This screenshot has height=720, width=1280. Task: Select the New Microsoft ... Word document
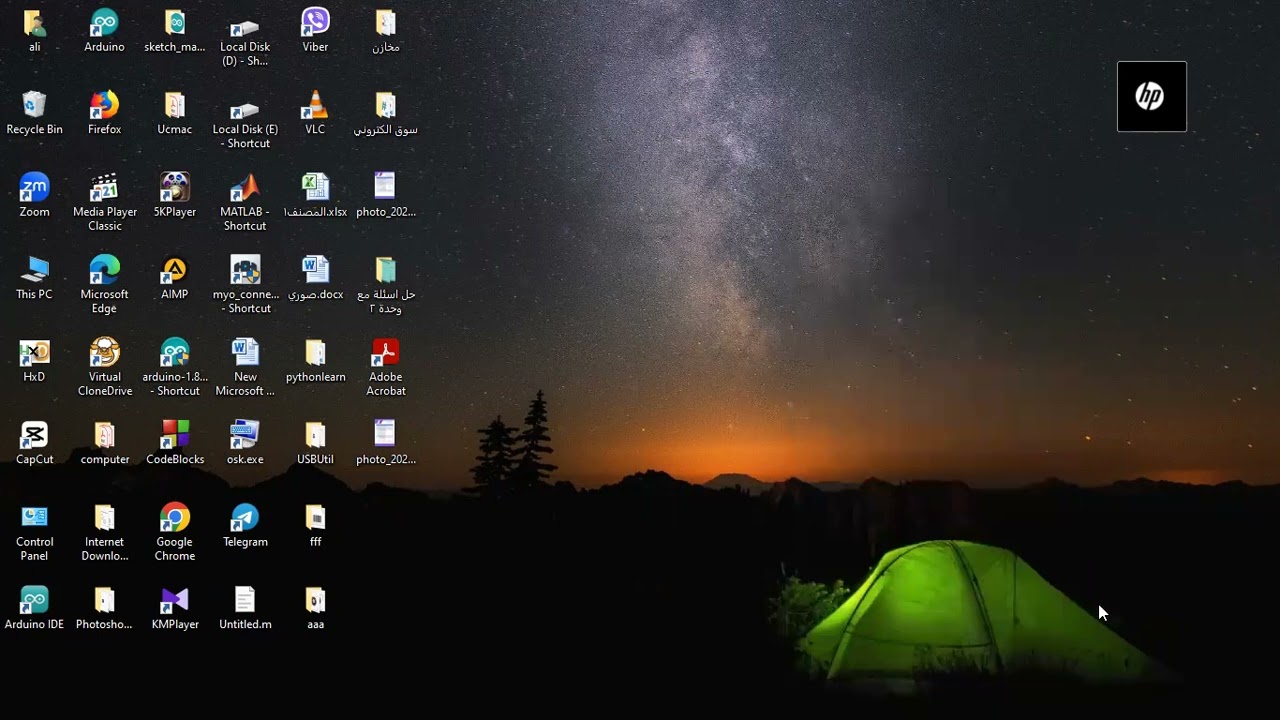click(x=245, y=352)
